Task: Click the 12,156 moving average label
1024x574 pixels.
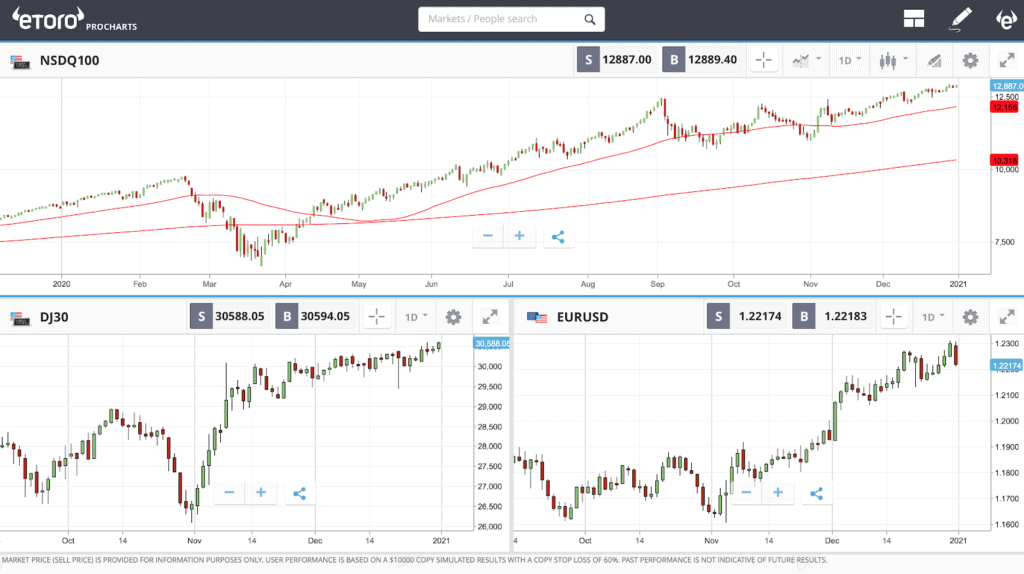Action: click(x=1004, y=108)
